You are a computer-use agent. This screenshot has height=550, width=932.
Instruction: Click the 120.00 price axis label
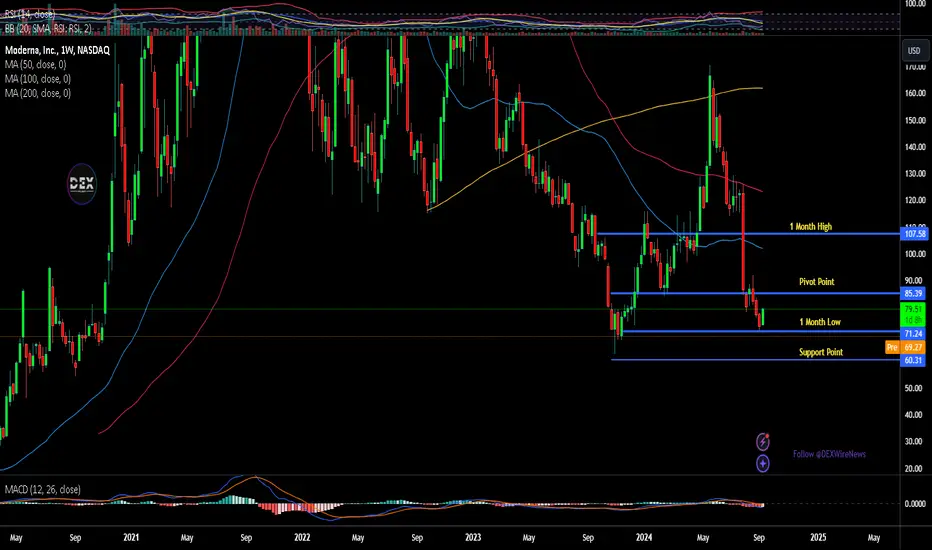tap(915, 200)
